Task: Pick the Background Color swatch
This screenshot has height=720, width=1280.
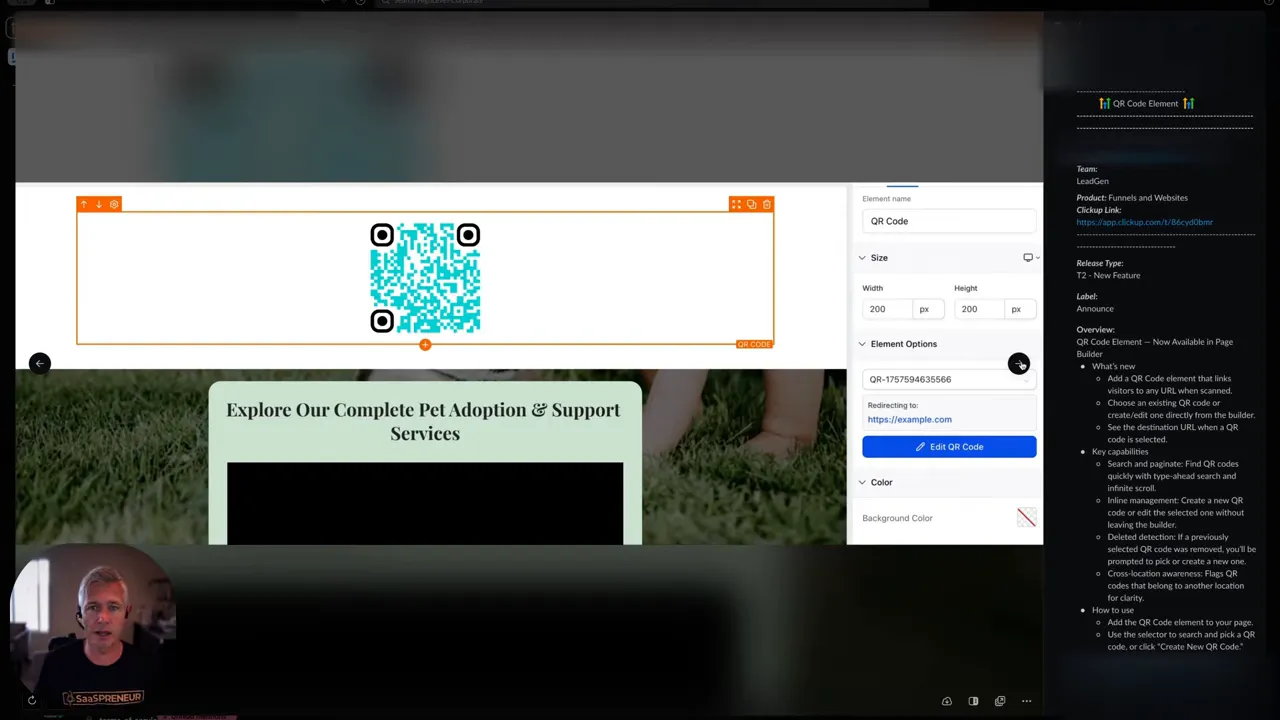Action: point(1026,517)
